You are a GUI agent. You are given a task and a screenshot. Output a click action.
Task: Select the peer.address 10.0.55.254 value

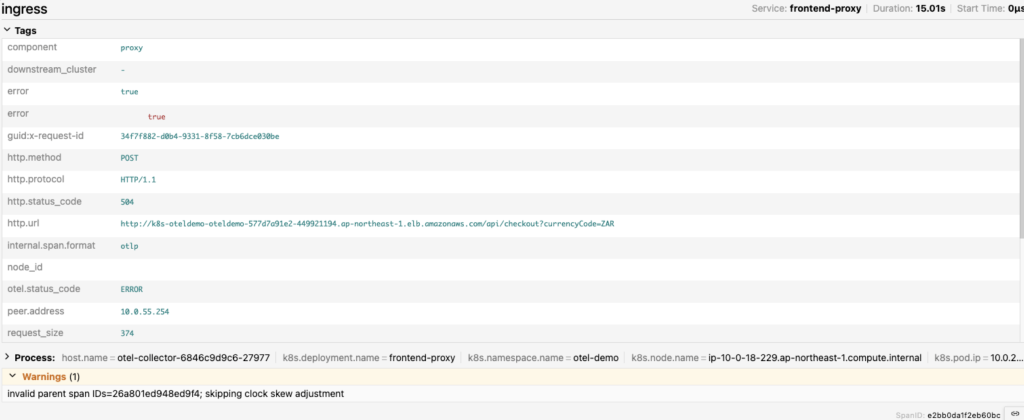click(x=145, y=312)
